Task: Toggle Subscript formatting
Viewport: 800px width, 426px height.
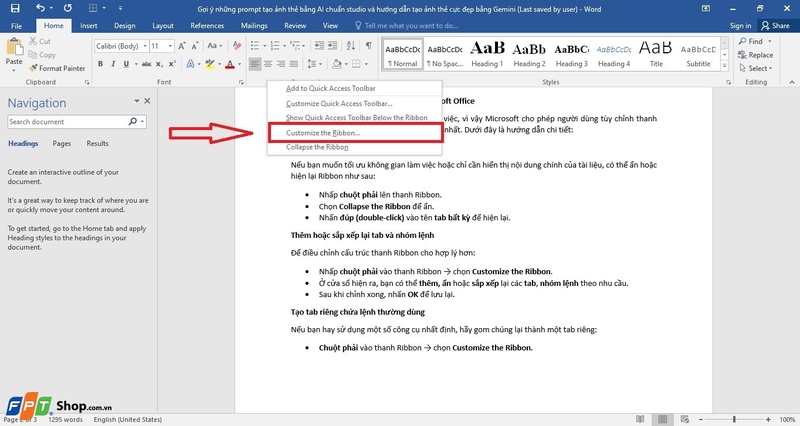Action: [x=159, y=64]
